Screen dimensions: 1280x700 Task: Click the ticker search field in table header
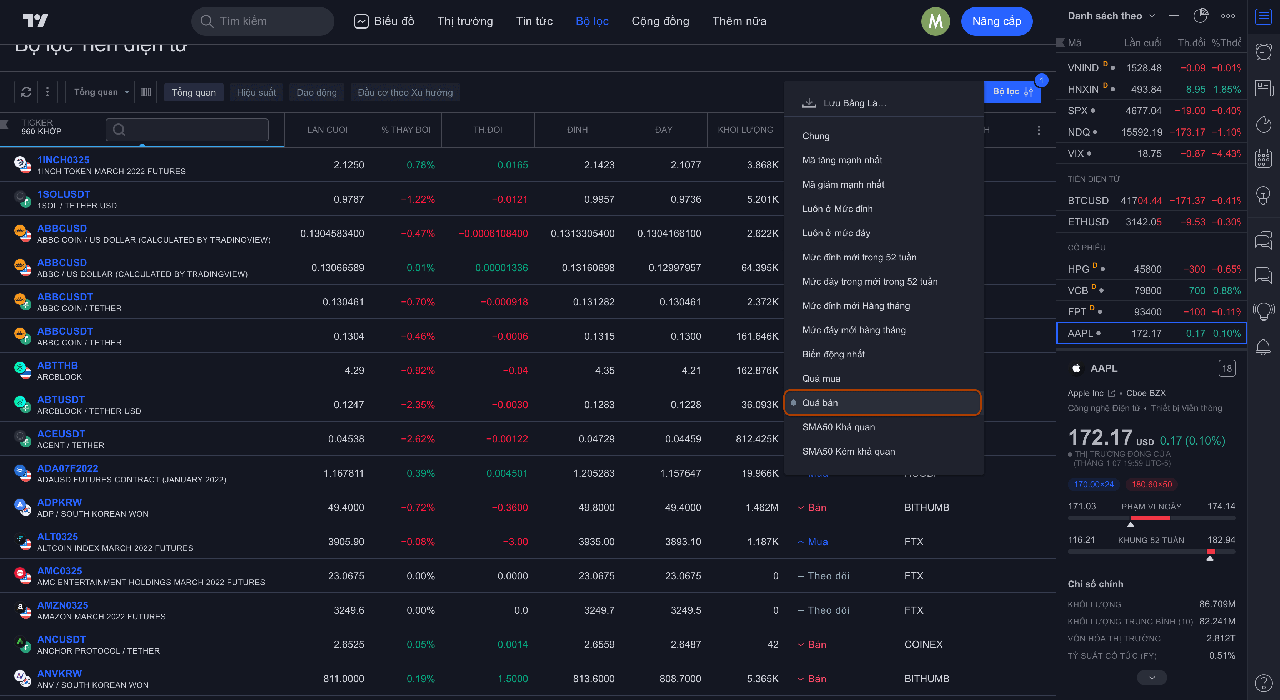(188, 129)
